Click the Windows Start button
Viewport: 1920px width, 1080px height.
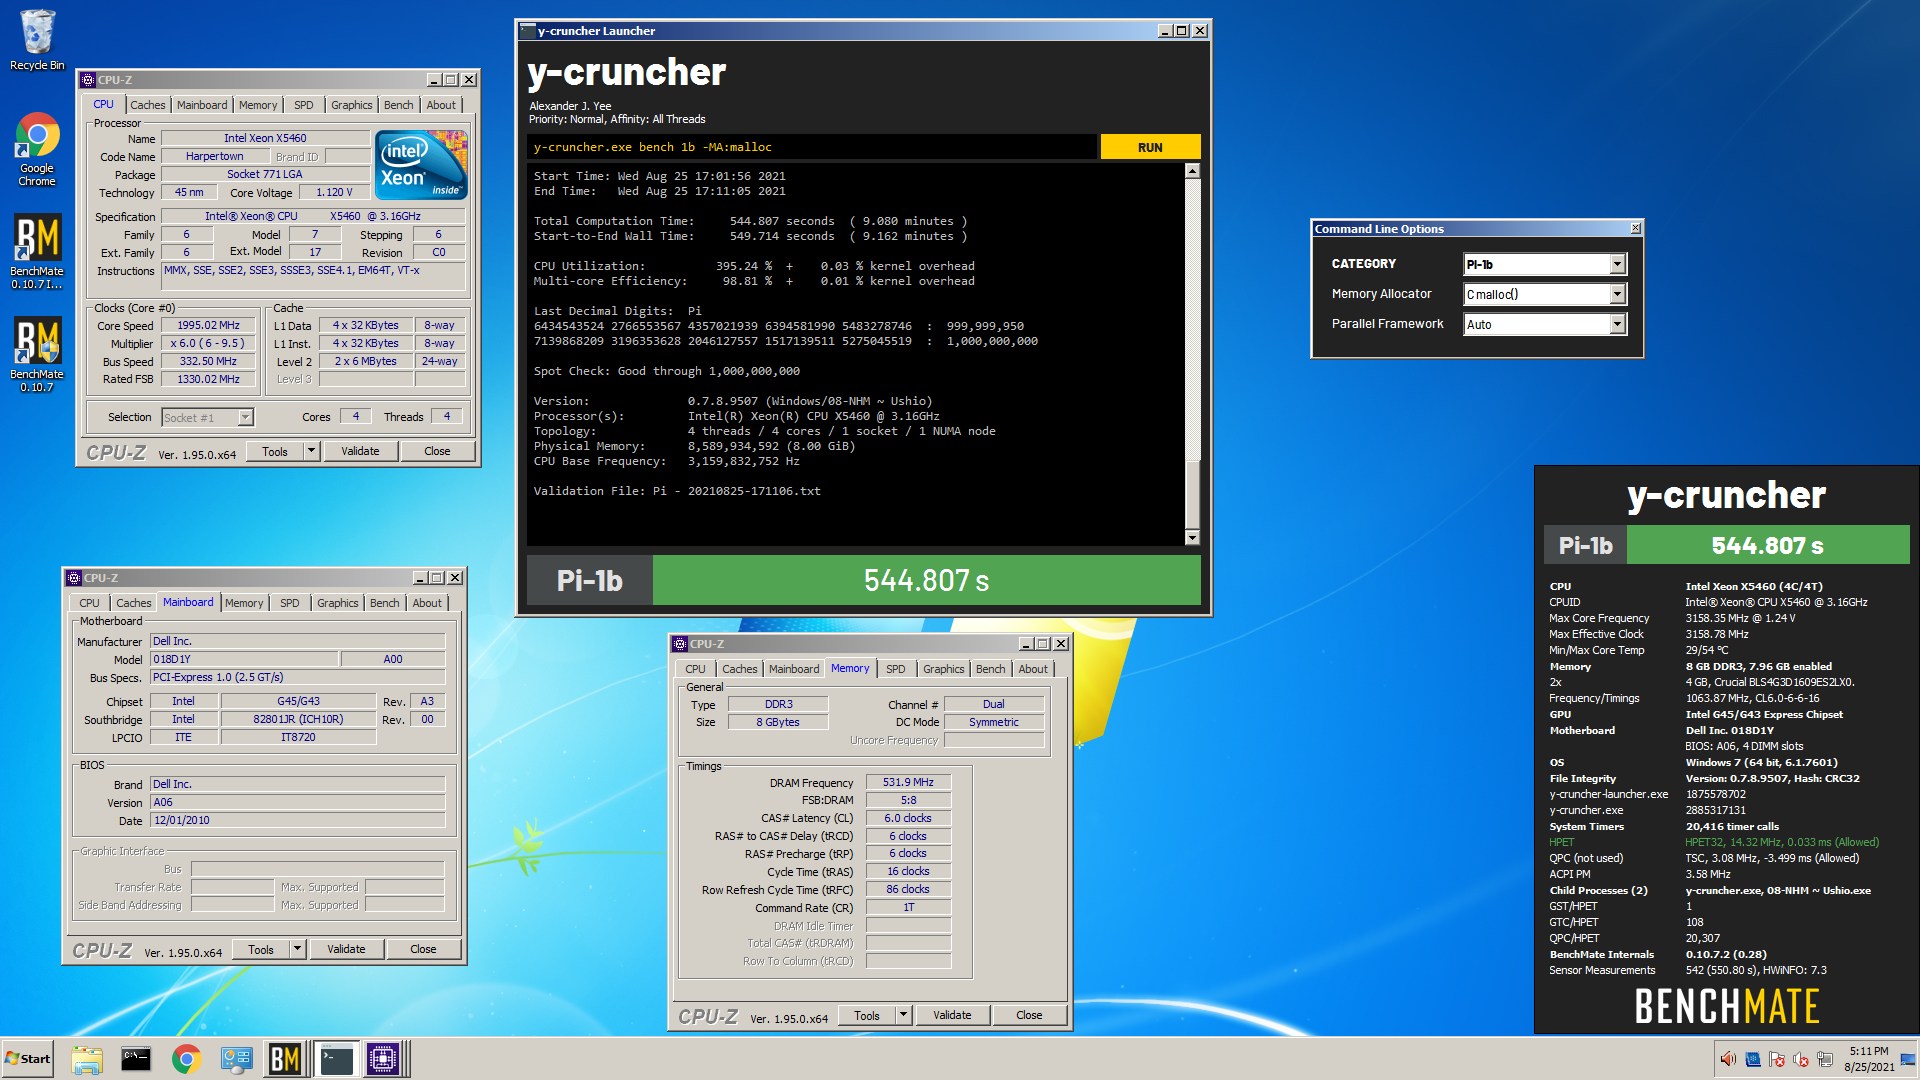tap(27, 1059)
